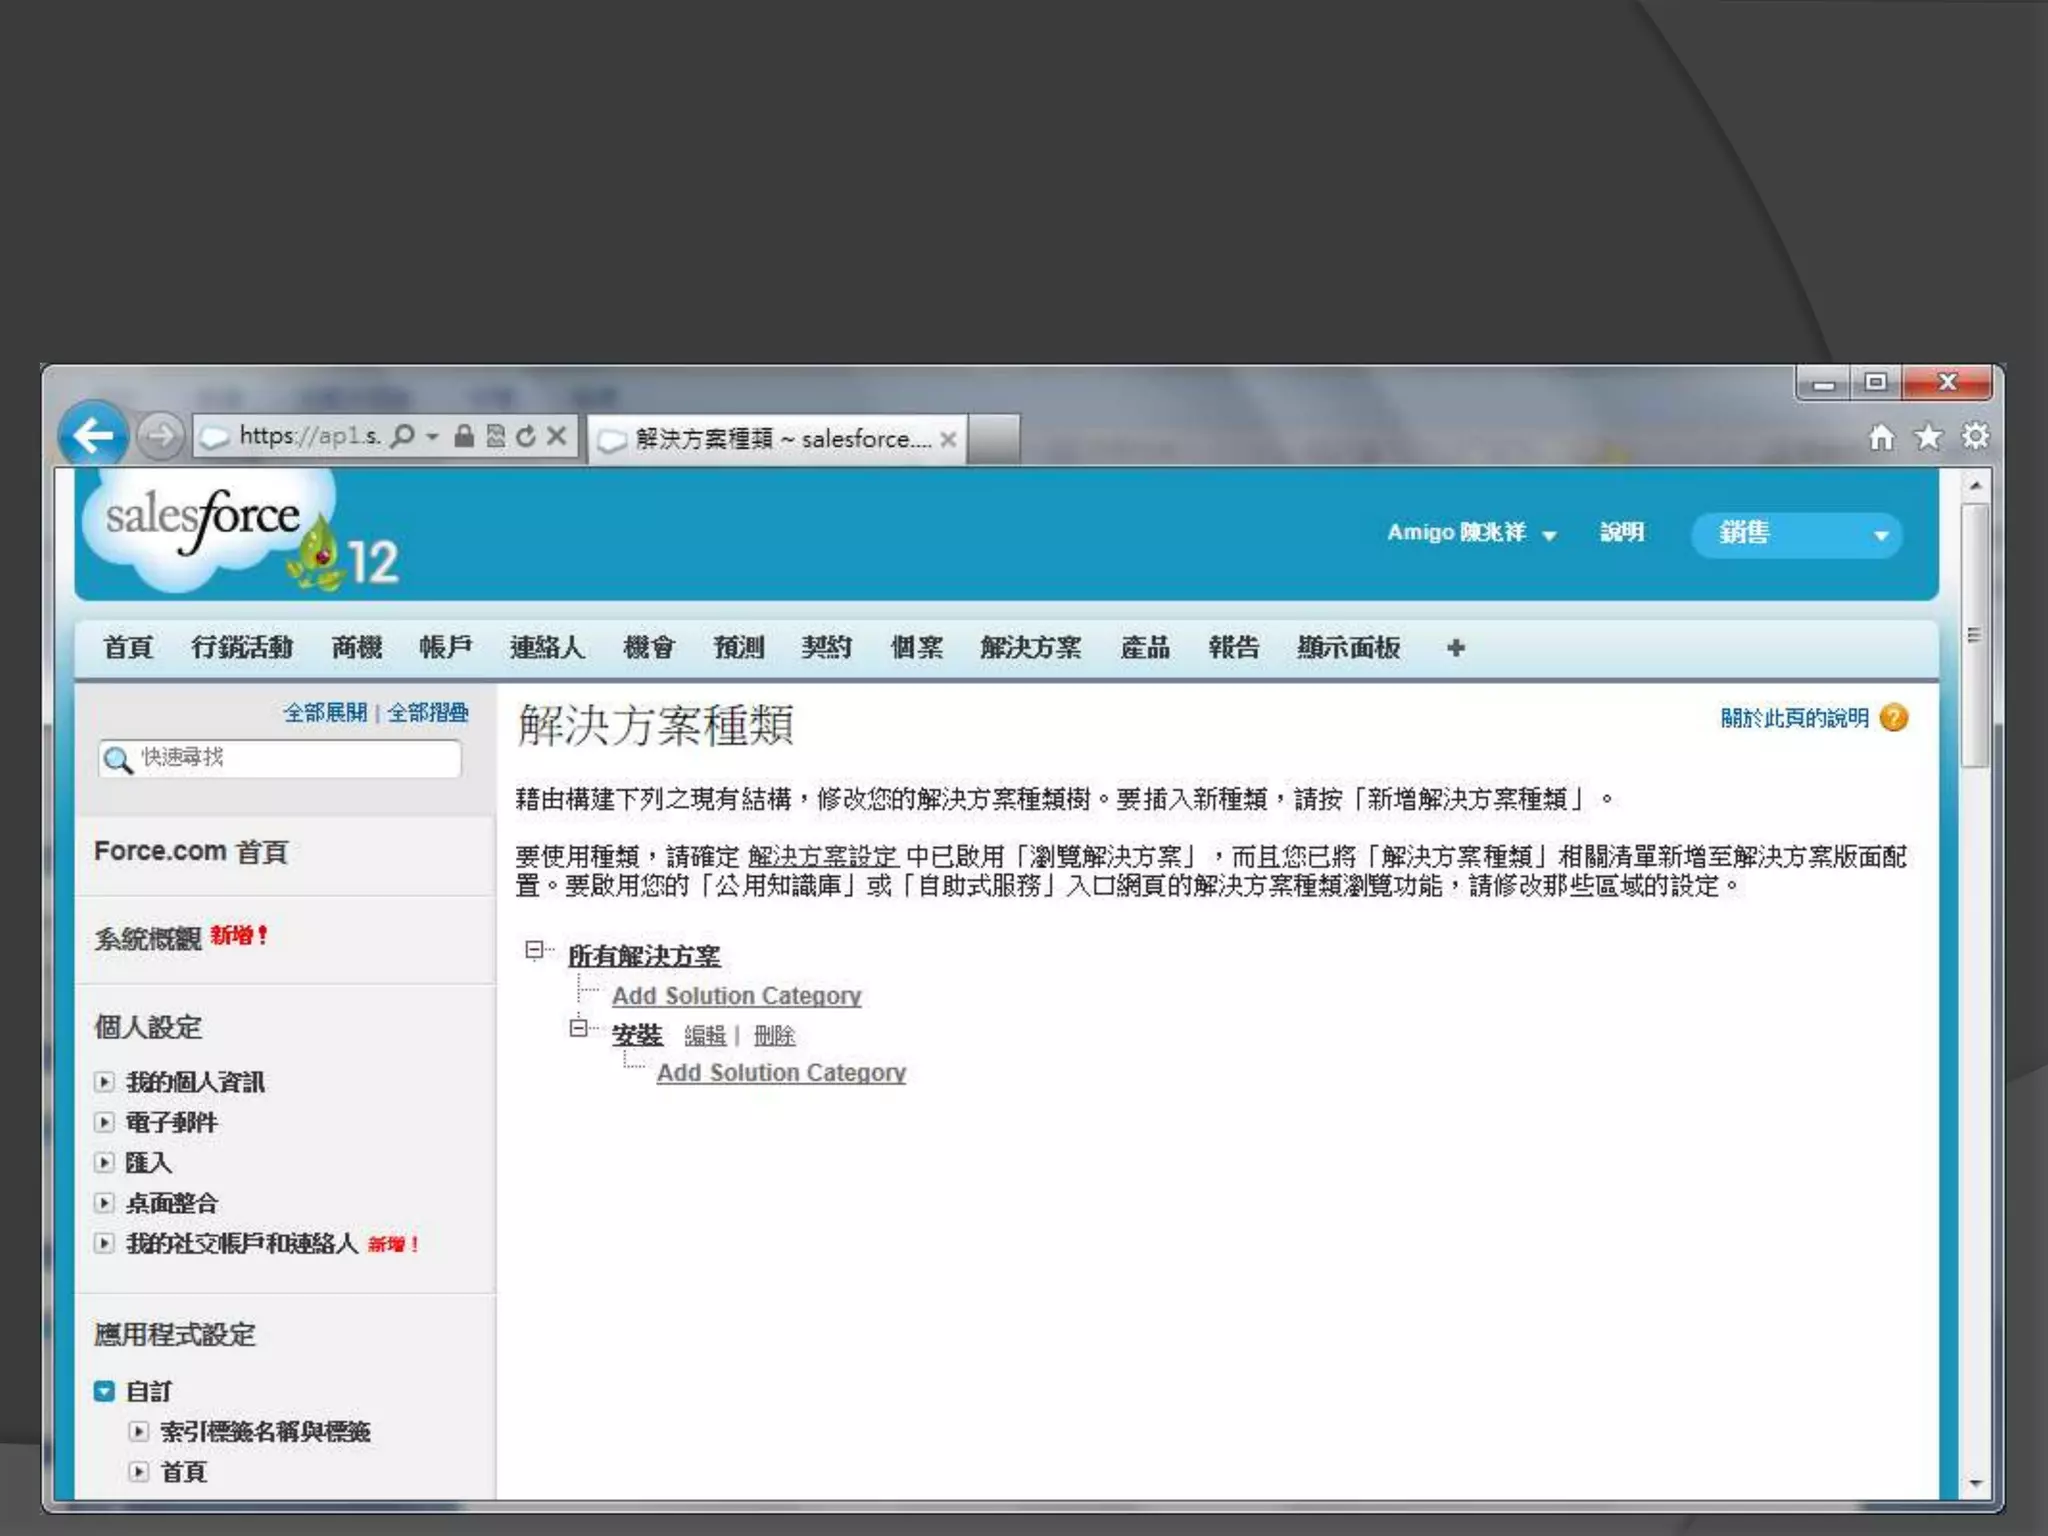Screen dimensions: 2048x1536
Task: Click the refresh icon in address bar
Action: pyautogui.click(x=526, y=436)
